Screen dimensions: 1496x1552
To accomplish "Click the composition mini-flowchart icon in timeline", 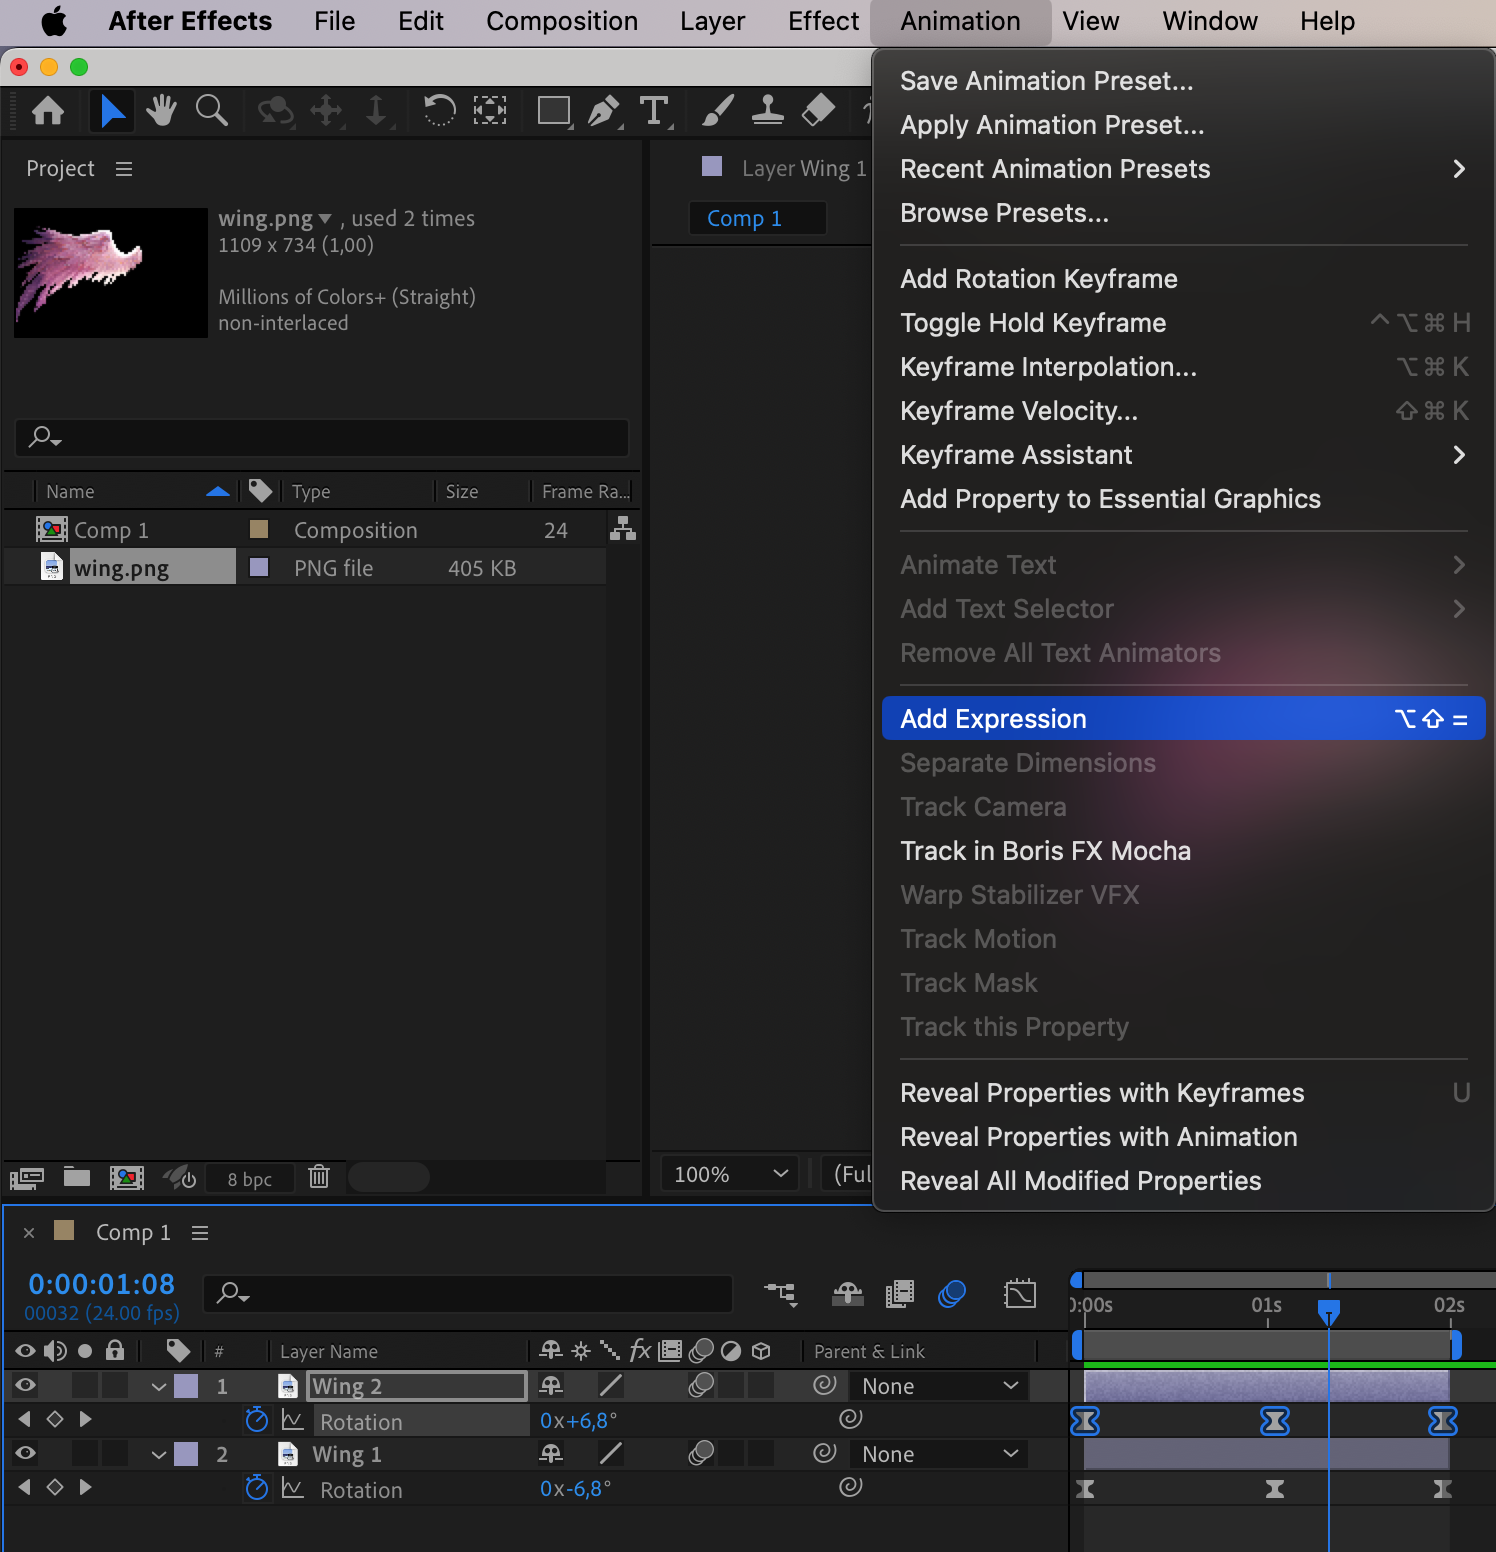I will click(781, 1294).
